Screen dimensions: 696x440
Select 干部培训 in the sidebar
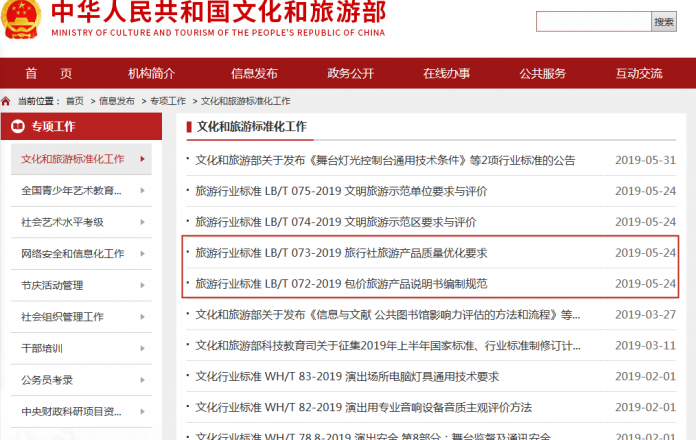(x=42, y=348)
